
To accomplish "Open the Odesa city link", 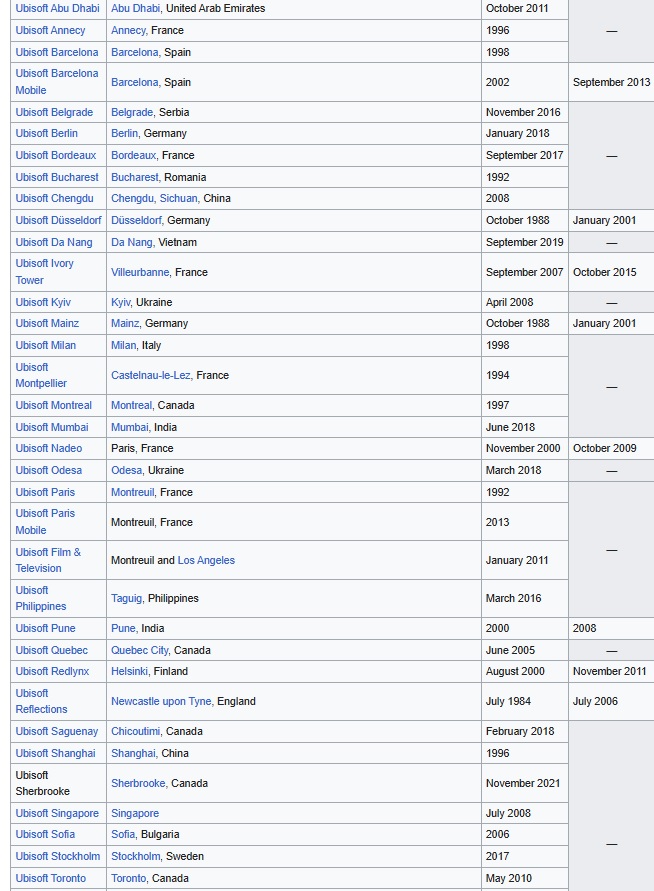I will coord(126,471).
